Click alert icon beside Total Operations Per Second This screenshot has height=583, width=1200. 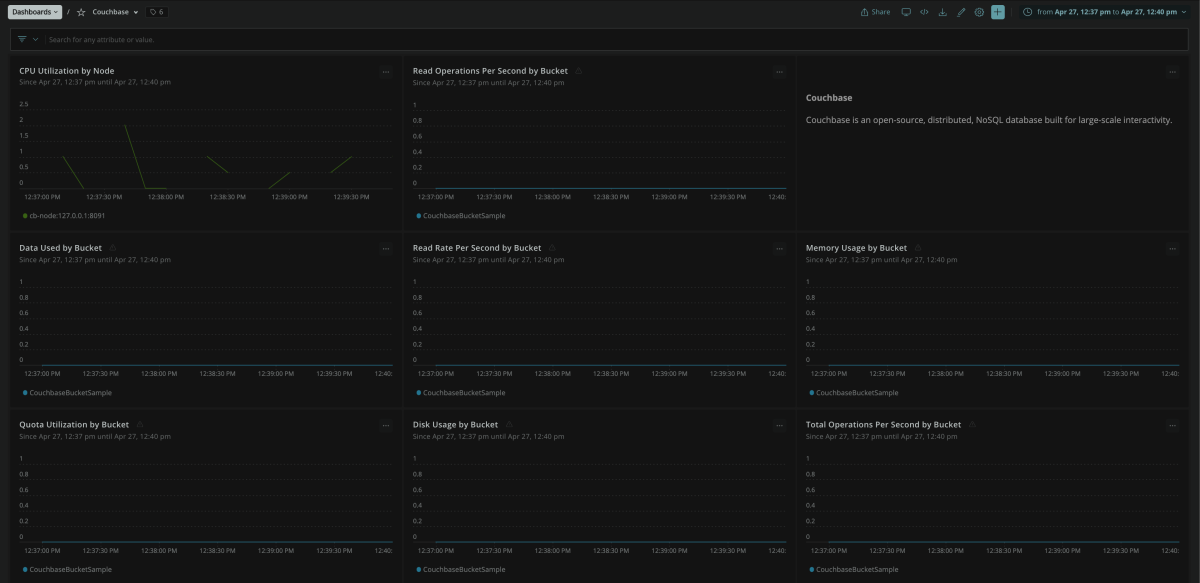click(972, 424)
